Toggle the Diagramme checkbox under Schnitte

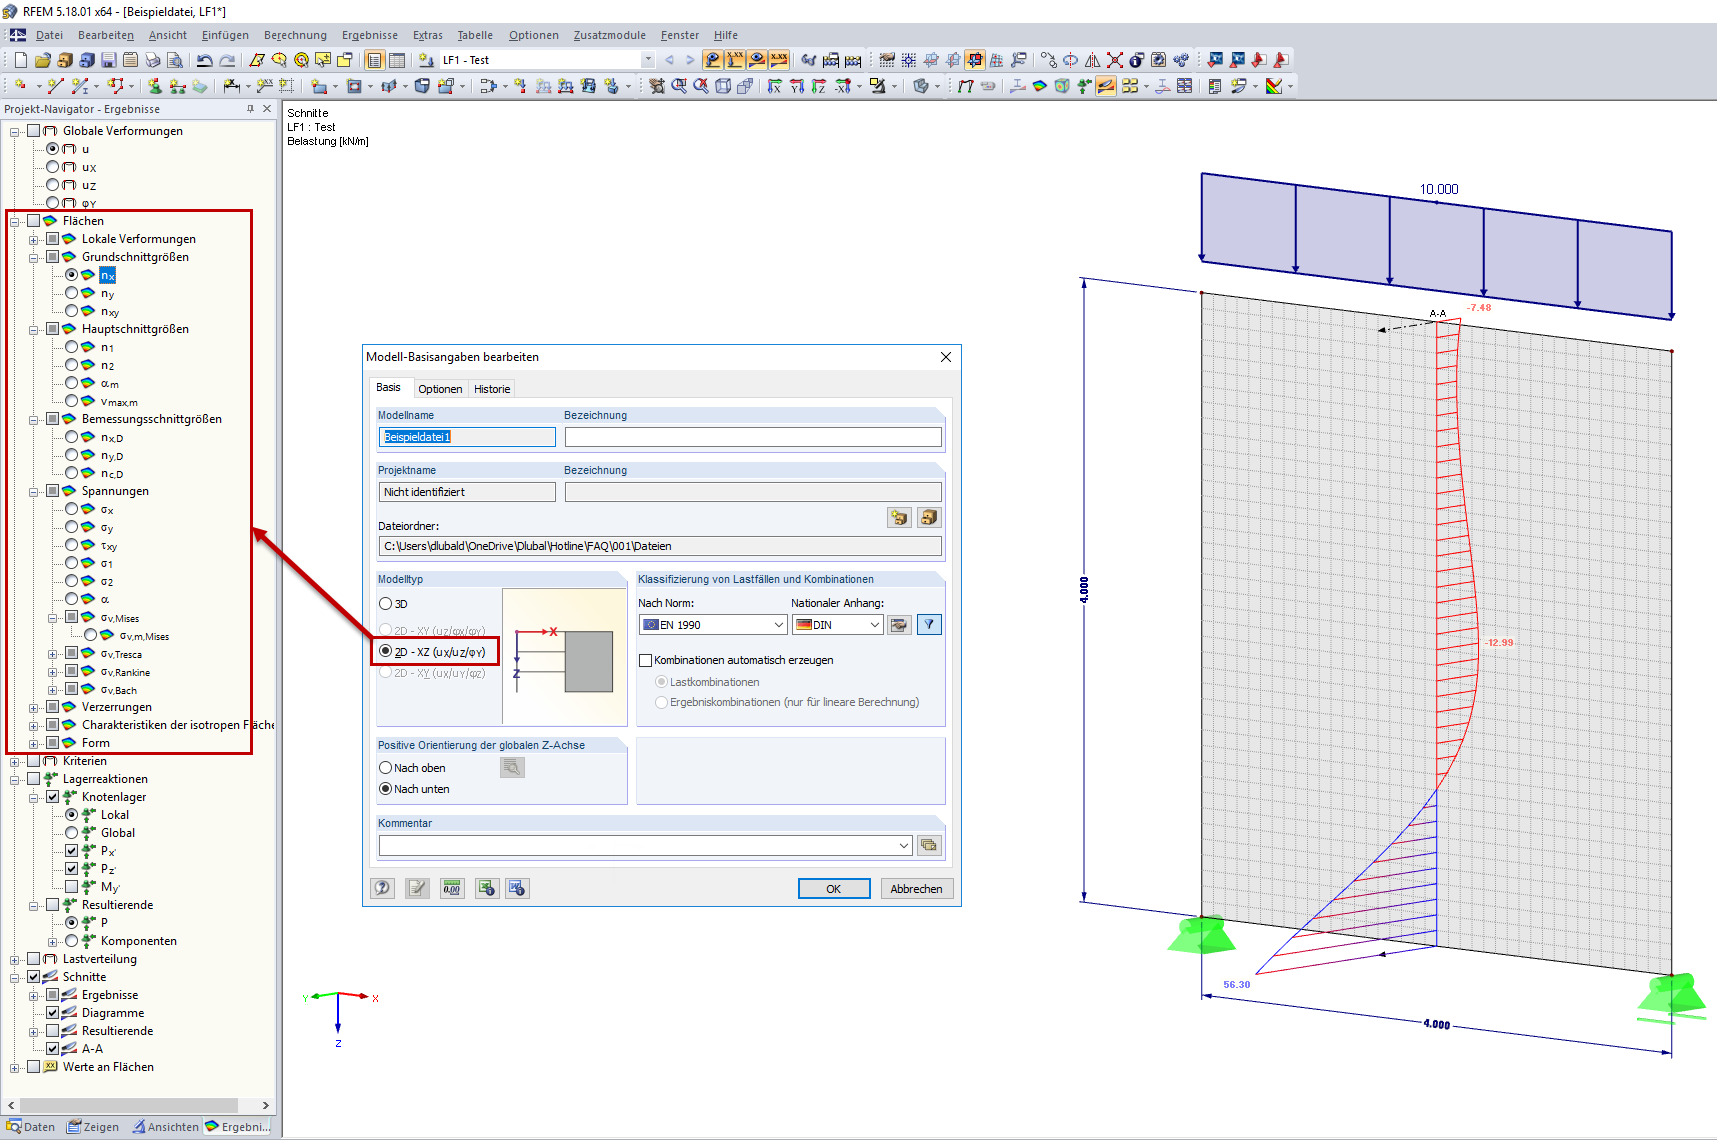[x=53, y=1013]
